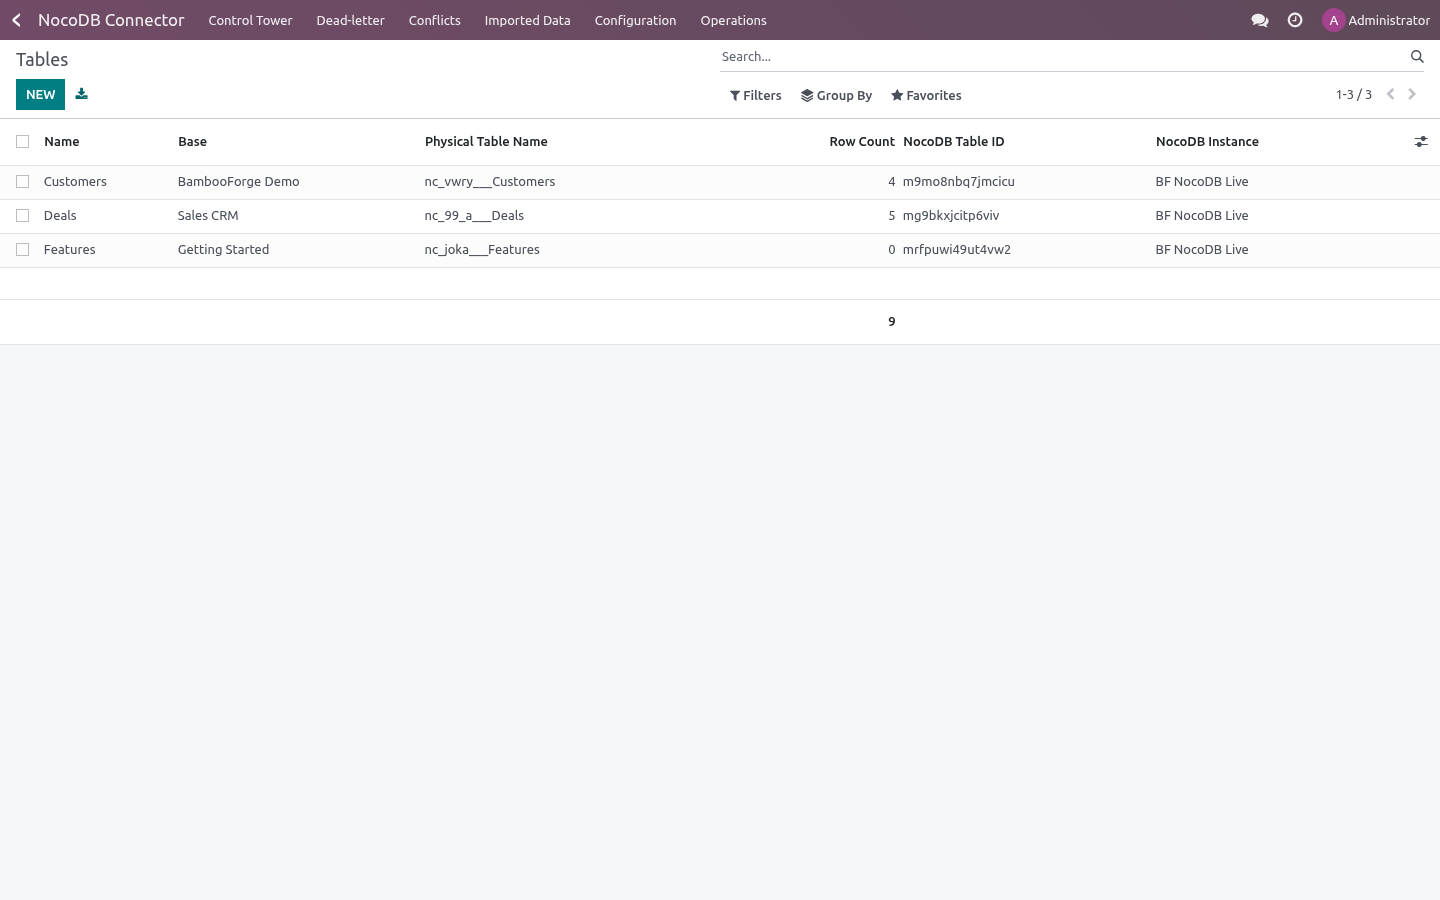Click the Administrator avatar icon

click(1333, 20)
